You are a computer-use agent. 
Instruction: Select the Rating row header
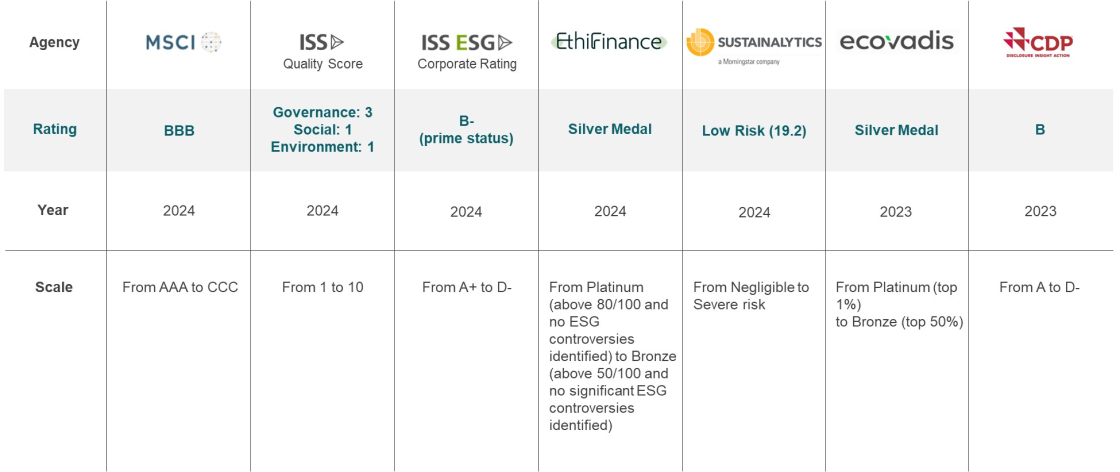point(55,130)
